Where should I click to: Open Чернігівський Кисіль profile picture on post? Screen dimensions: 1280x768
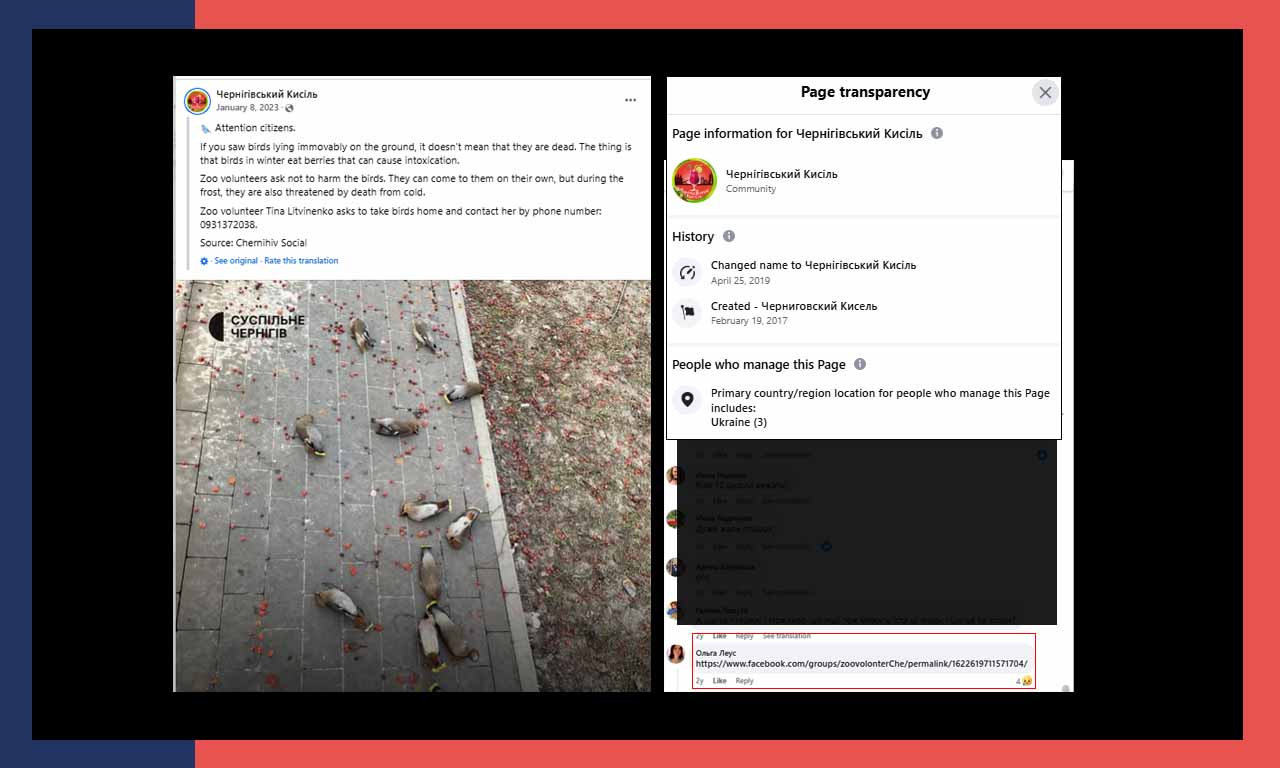(x=197, y=101)
